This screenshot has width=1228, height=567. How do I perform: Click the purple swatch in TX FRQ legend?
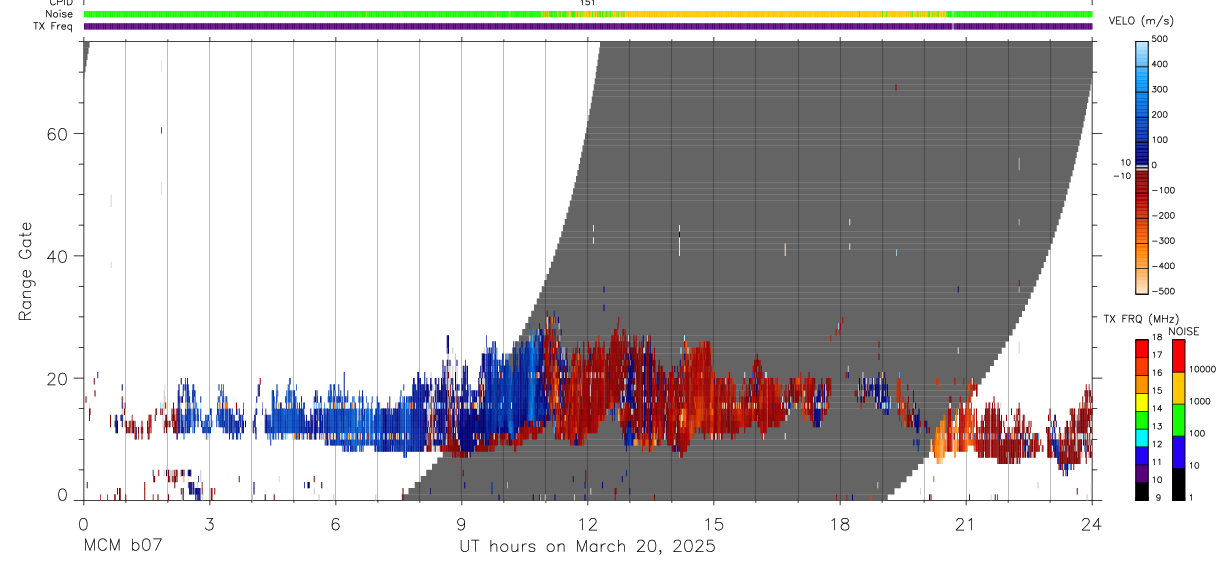[1141, 473]
